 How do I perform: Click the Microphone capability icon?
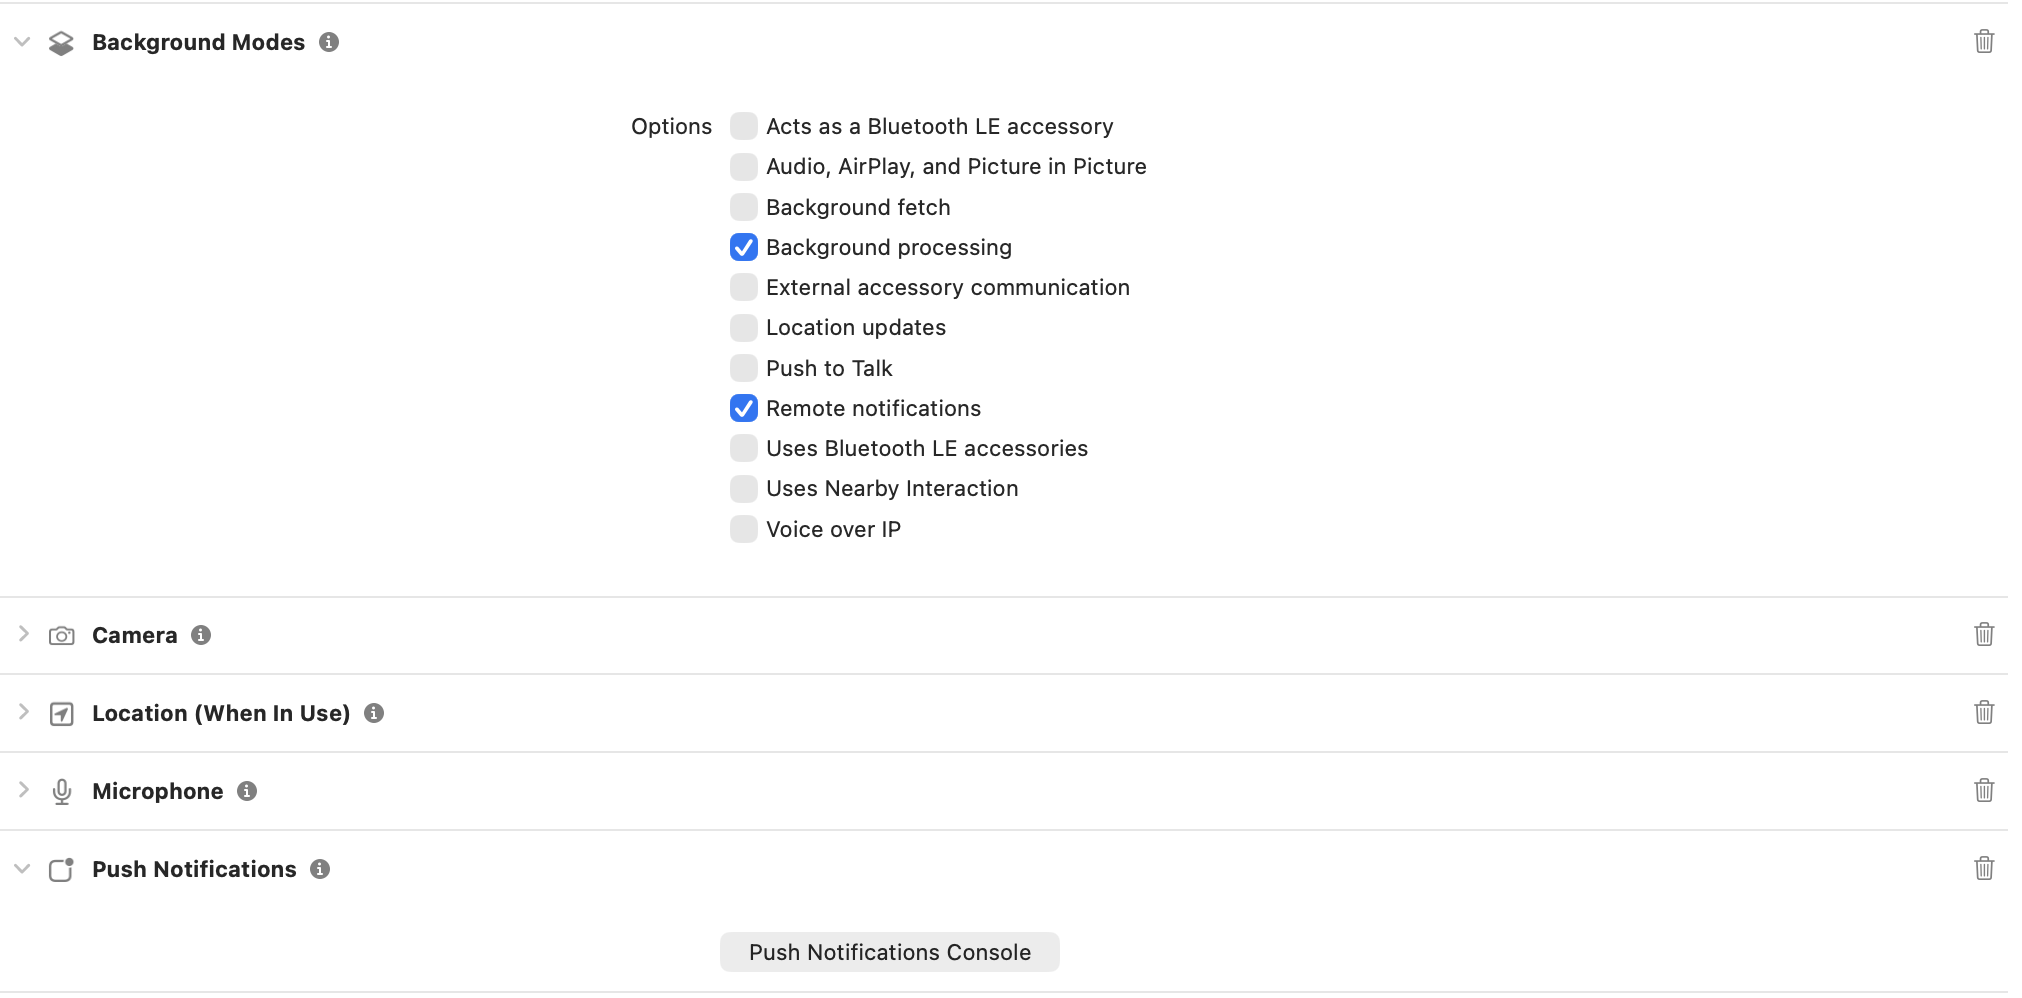[x=61, y=790]
